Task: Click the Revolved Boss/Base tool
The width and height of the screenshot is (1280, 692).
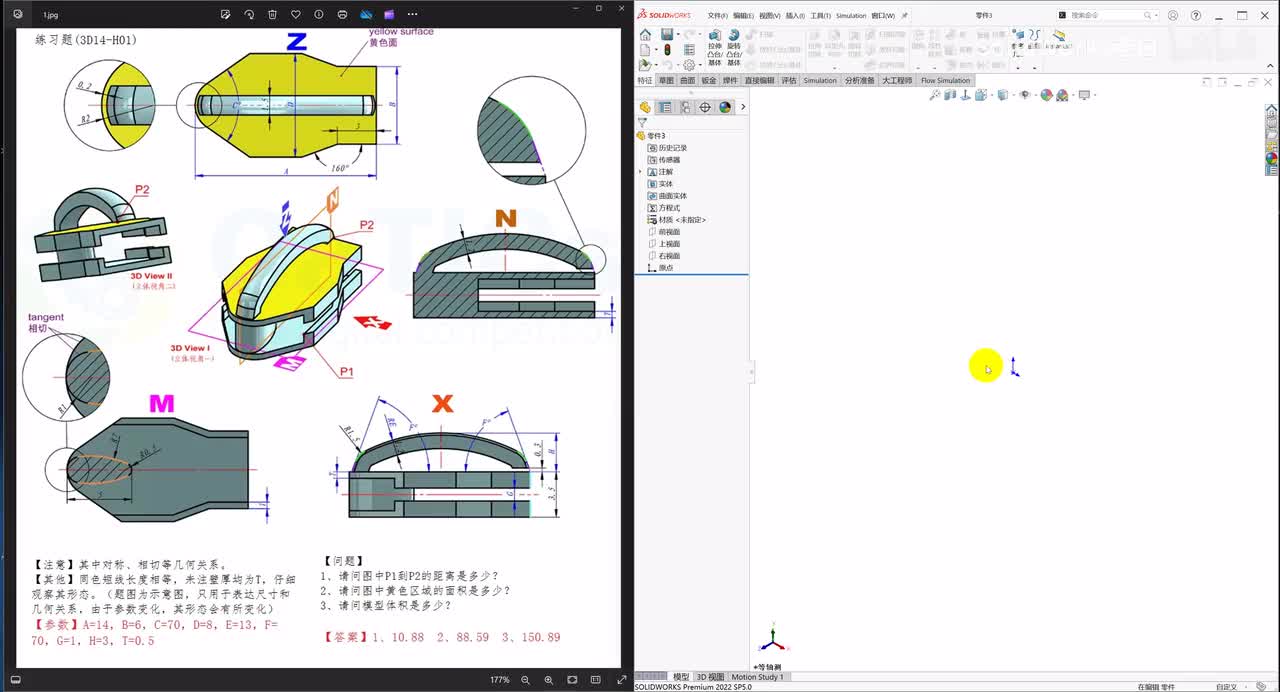Action: point(734,47)
